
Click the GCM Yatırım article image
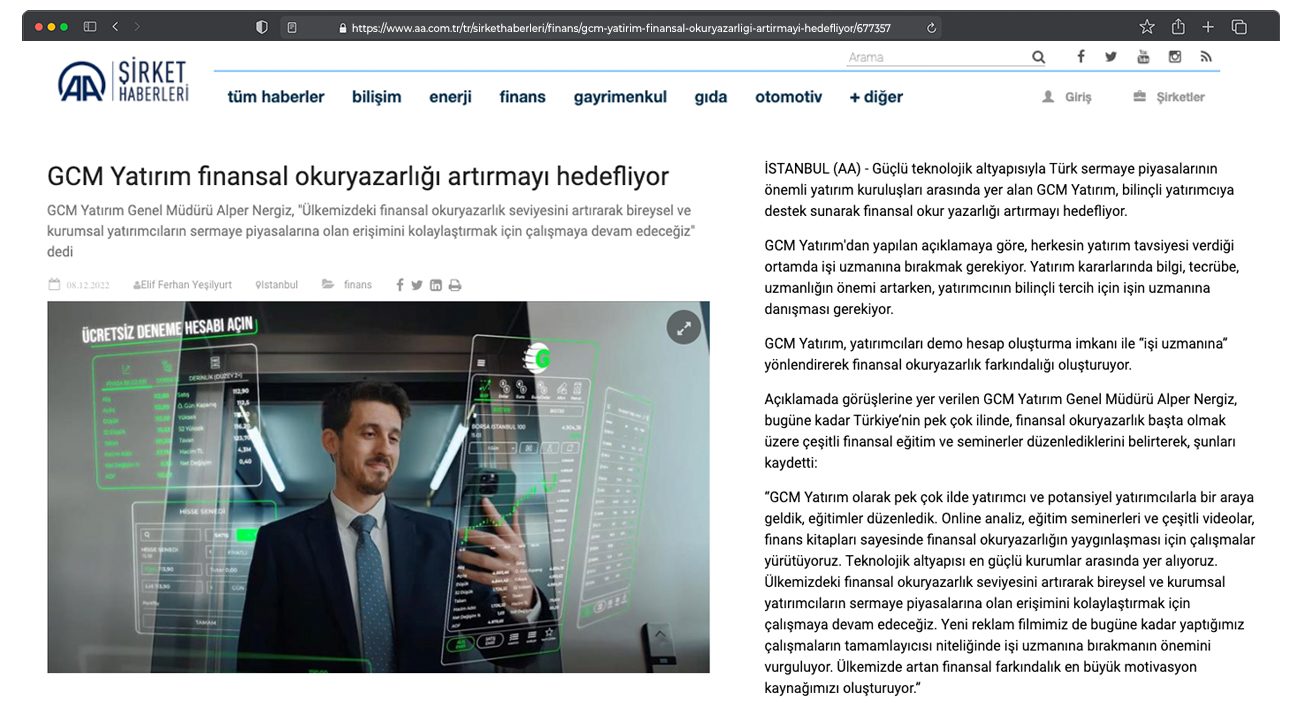[378, 487]
